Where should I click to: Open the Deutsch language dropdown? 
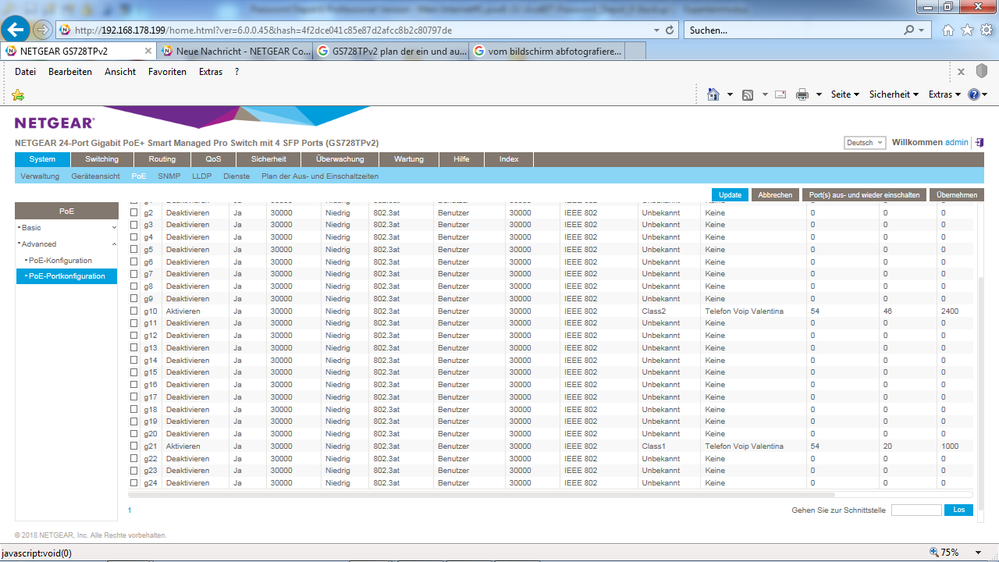(865, 142)
